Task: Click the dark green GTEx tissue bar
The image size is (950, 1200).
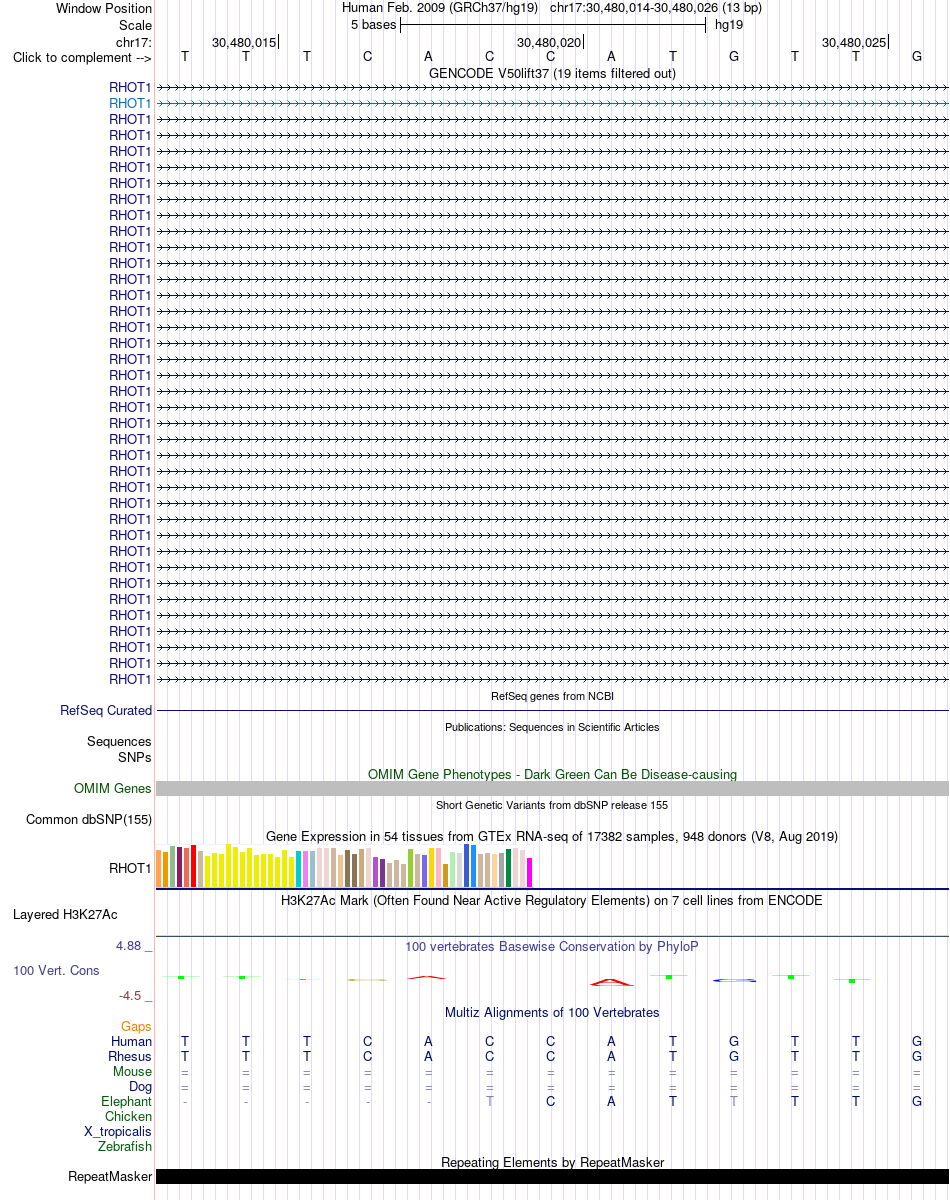Action: tap(509, 868)
